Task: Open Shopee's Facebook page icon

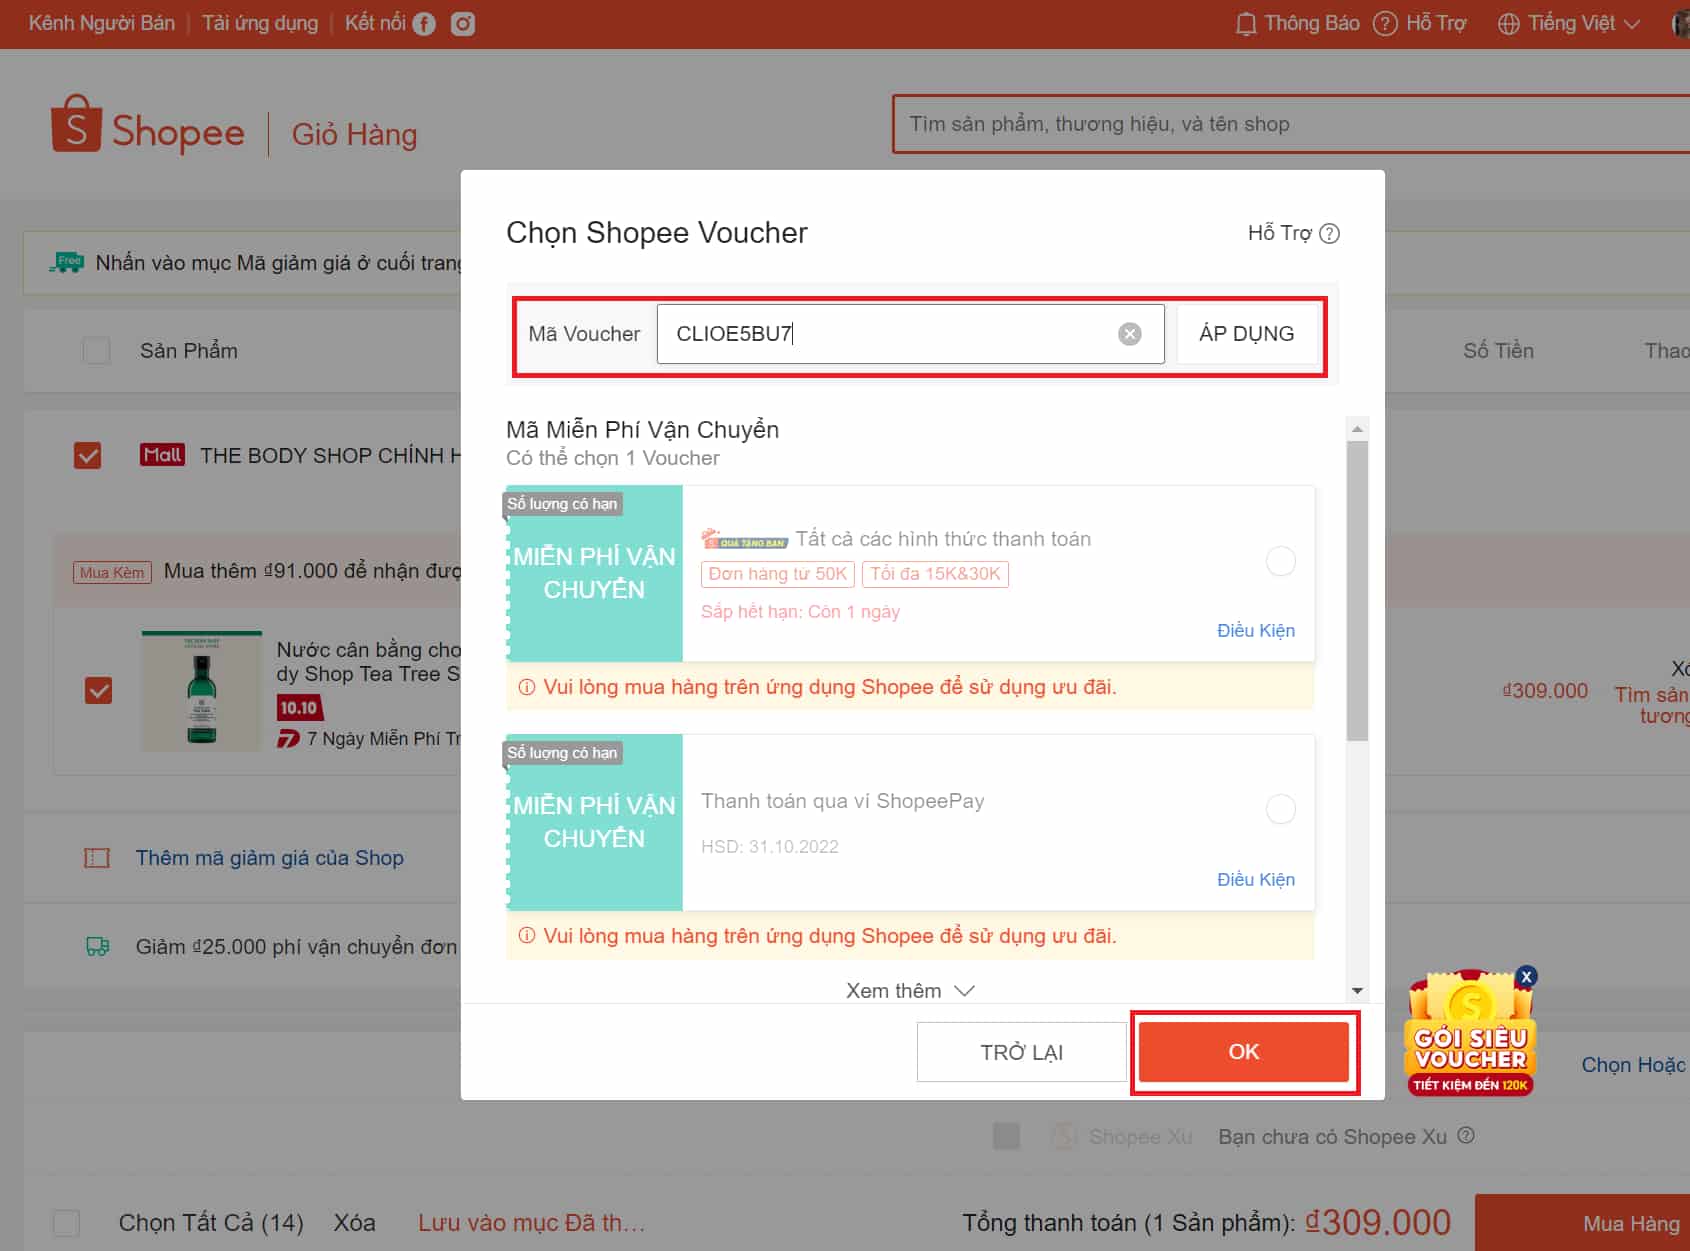Action: 424,24
